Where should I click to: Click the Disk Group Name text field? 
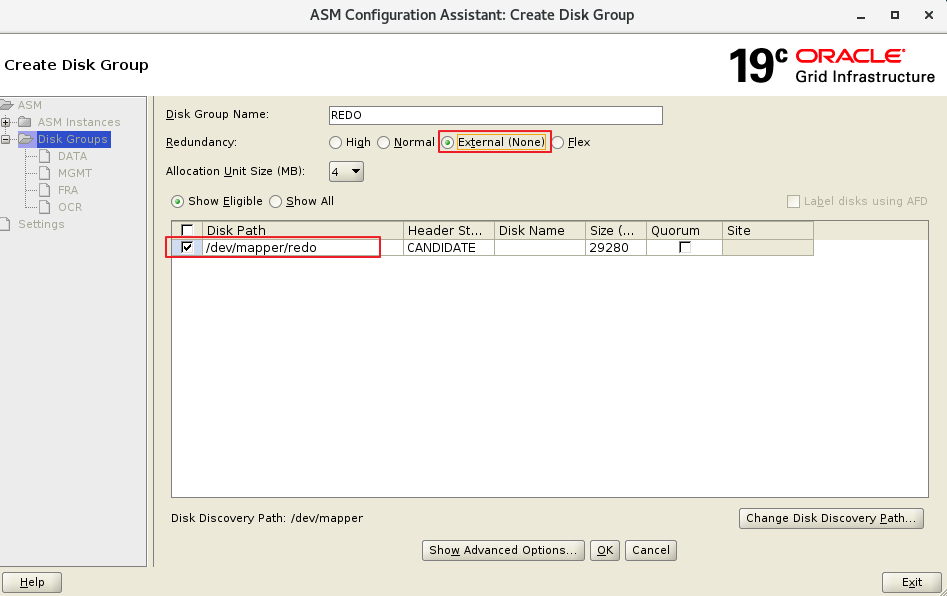point(495,115)
